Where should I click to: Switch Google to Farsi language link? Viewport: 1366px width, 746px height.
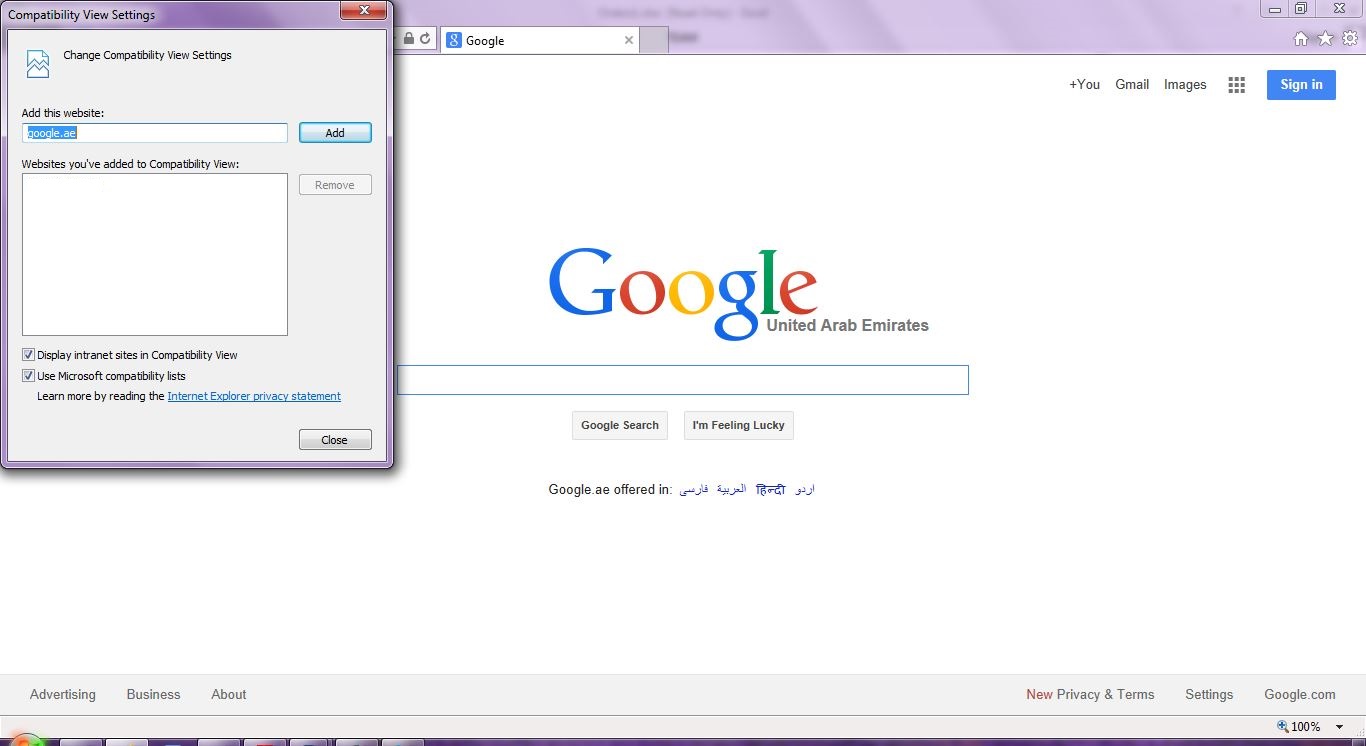[694, 489]
